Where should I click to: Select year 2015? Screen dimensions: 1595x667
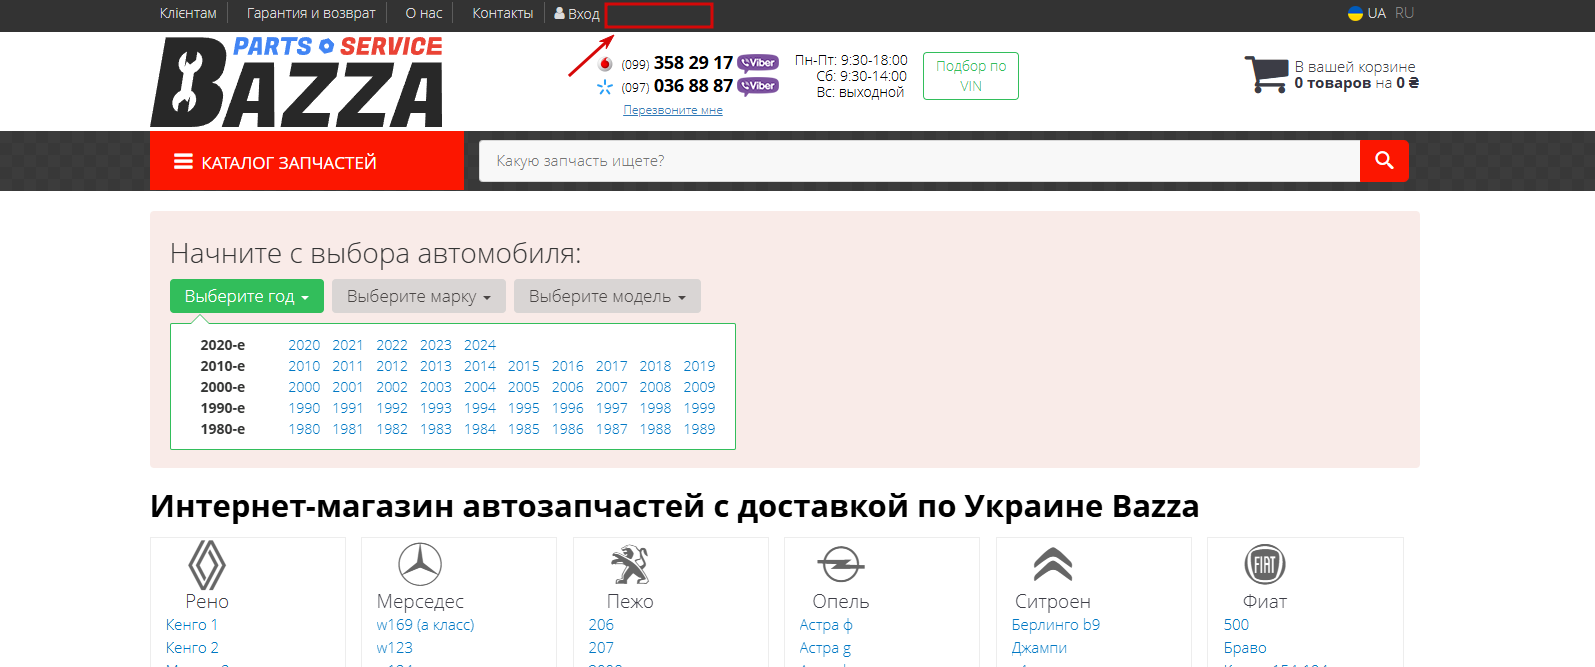tap(524, 366)
